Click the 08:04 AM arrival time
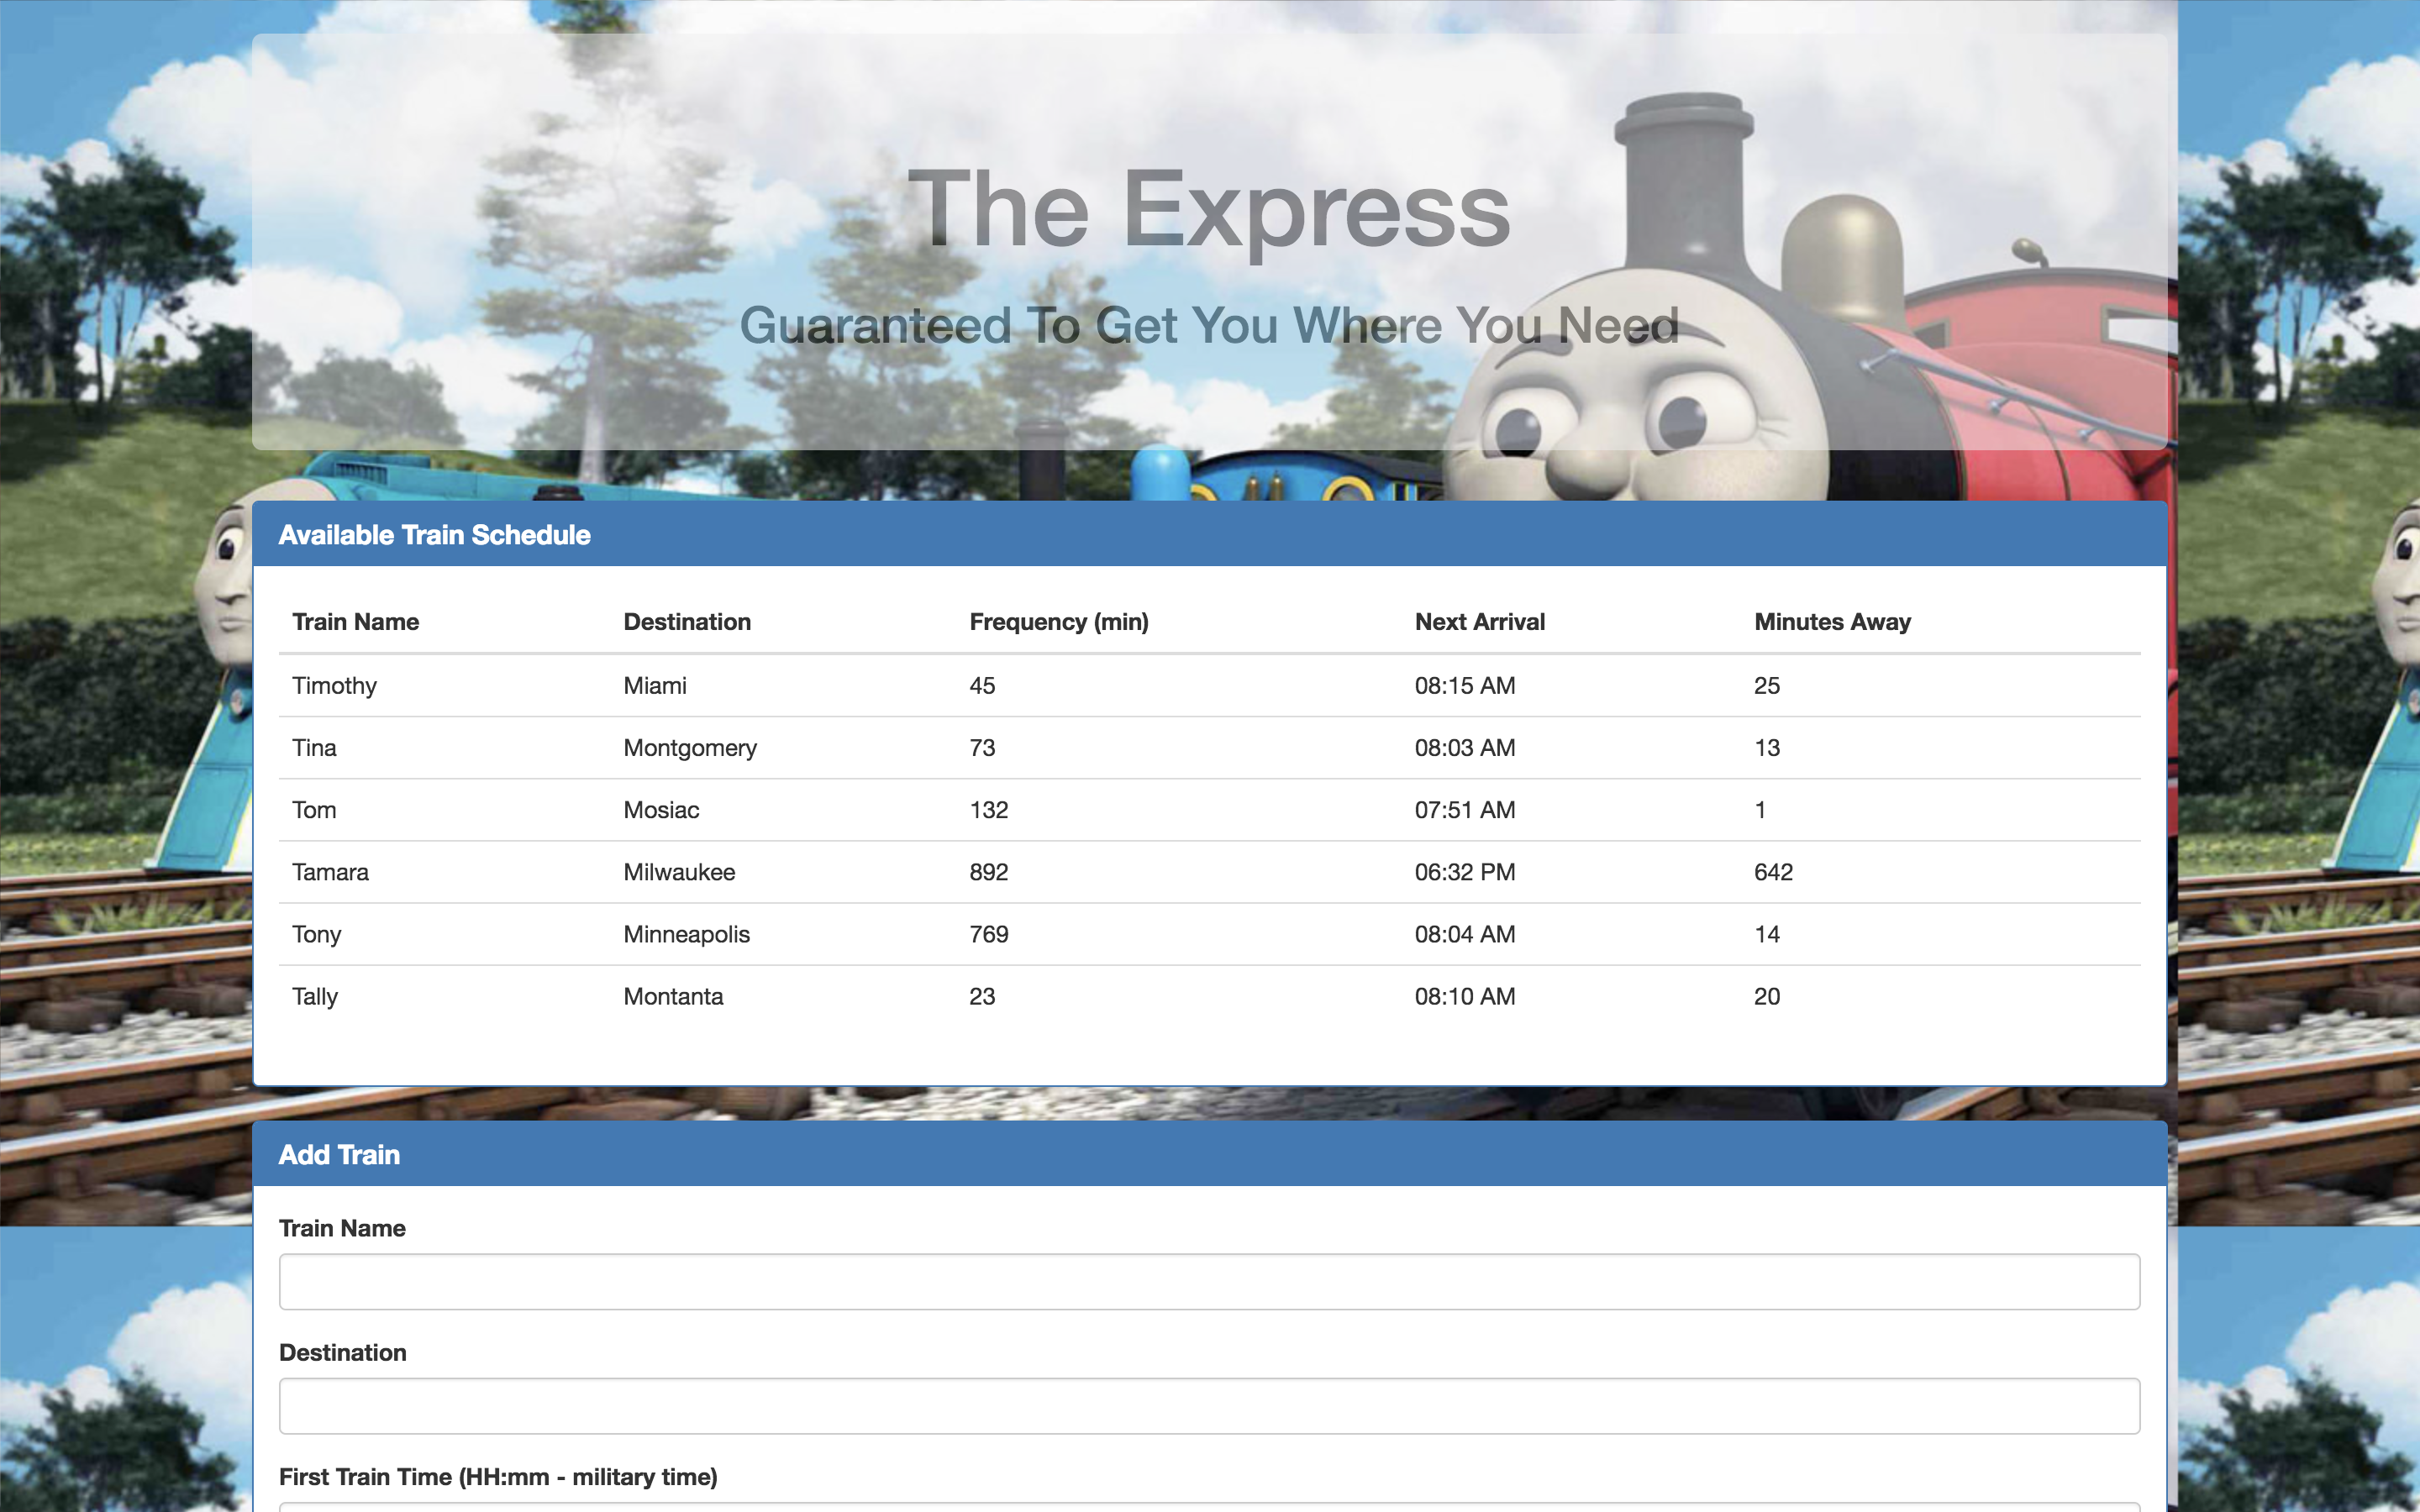The width and height of the screenshot is (2420, 1512). (1465, 934)
